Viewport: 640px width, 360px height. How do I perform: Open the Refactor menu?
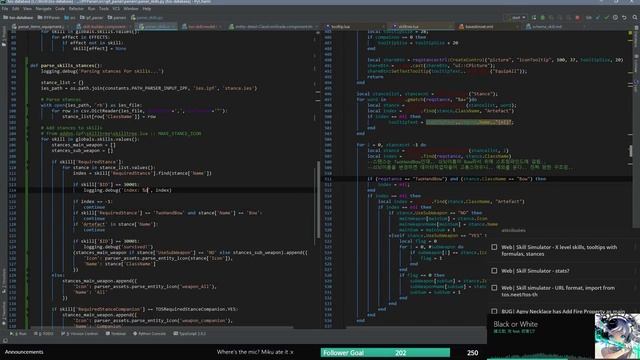point(76,9)
